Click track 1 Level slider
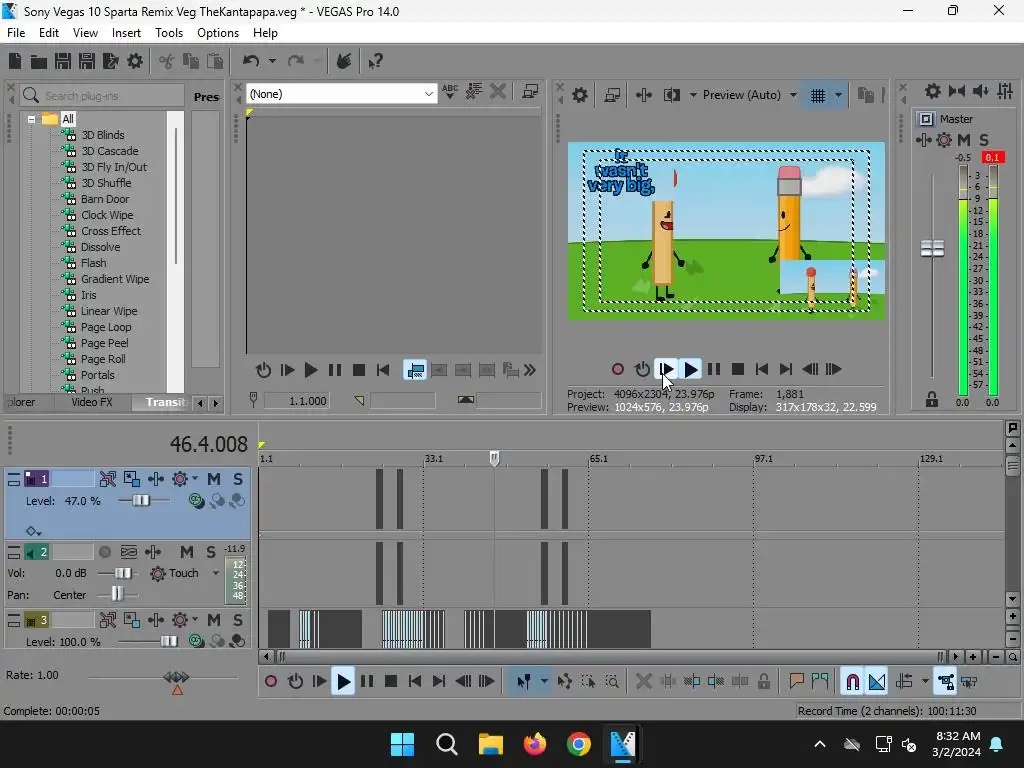 (x=141, y=501)
